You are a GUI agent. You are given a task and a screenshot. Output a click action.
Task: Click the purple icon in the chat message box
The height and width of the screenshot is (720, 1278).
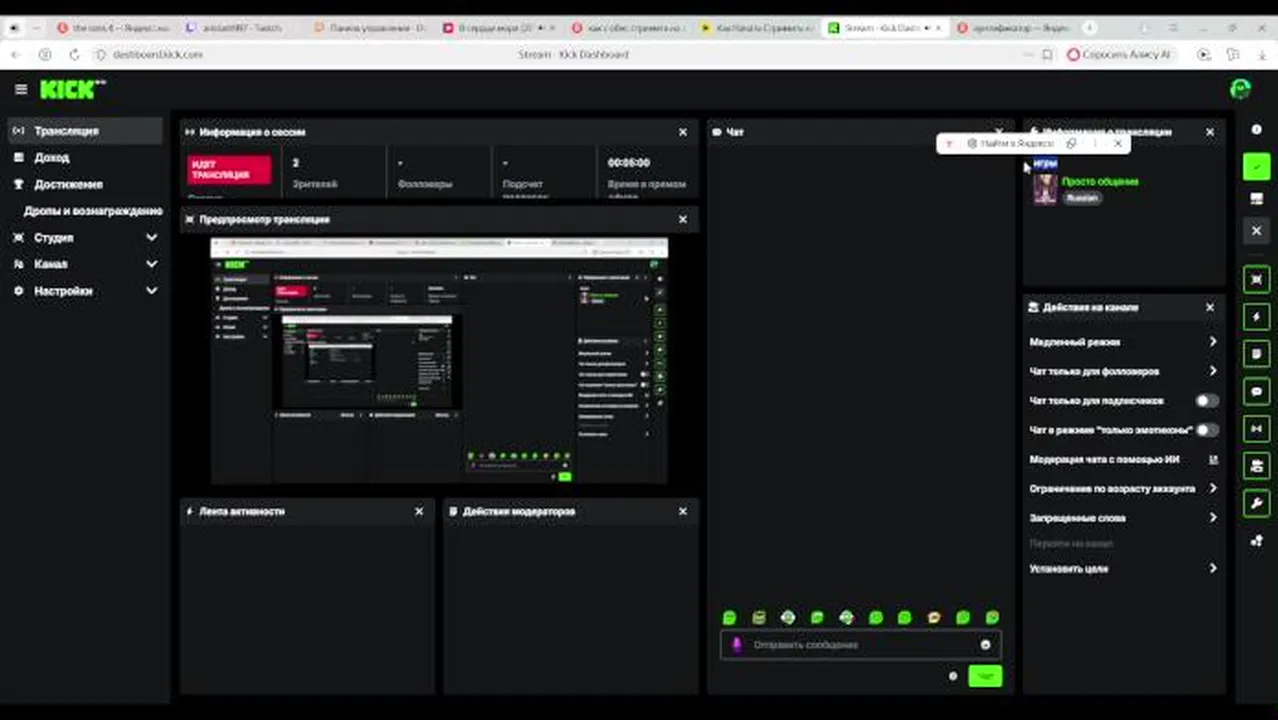pos(737,645)
